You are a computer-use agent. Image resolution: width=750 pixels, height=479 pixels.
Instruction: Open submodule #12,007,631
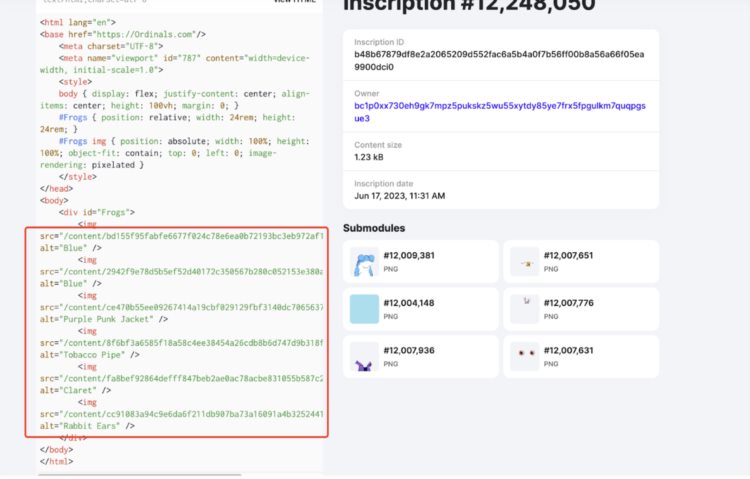[568, 351]
